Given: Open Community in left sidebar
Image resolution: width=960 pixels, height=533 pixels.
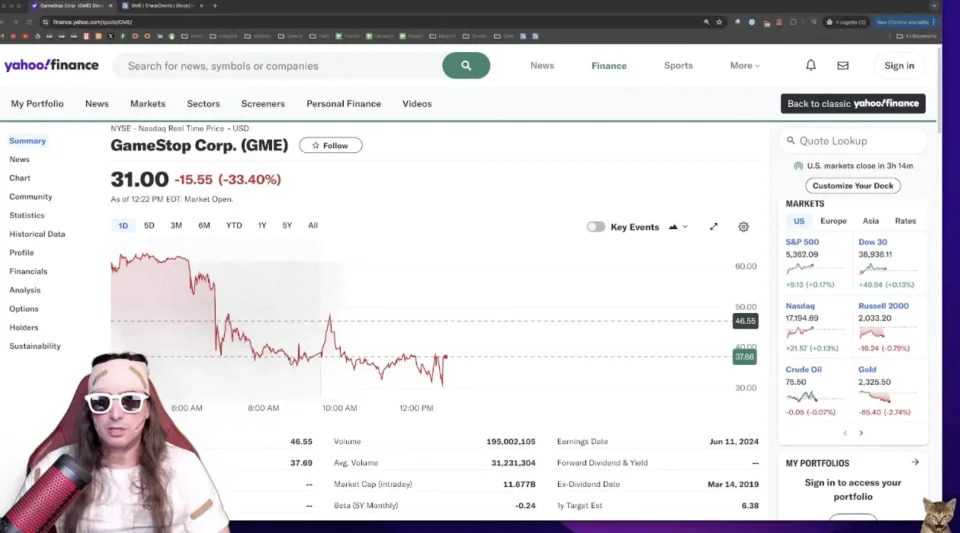Looking at the screenshot, I should [x=31, y=196].
